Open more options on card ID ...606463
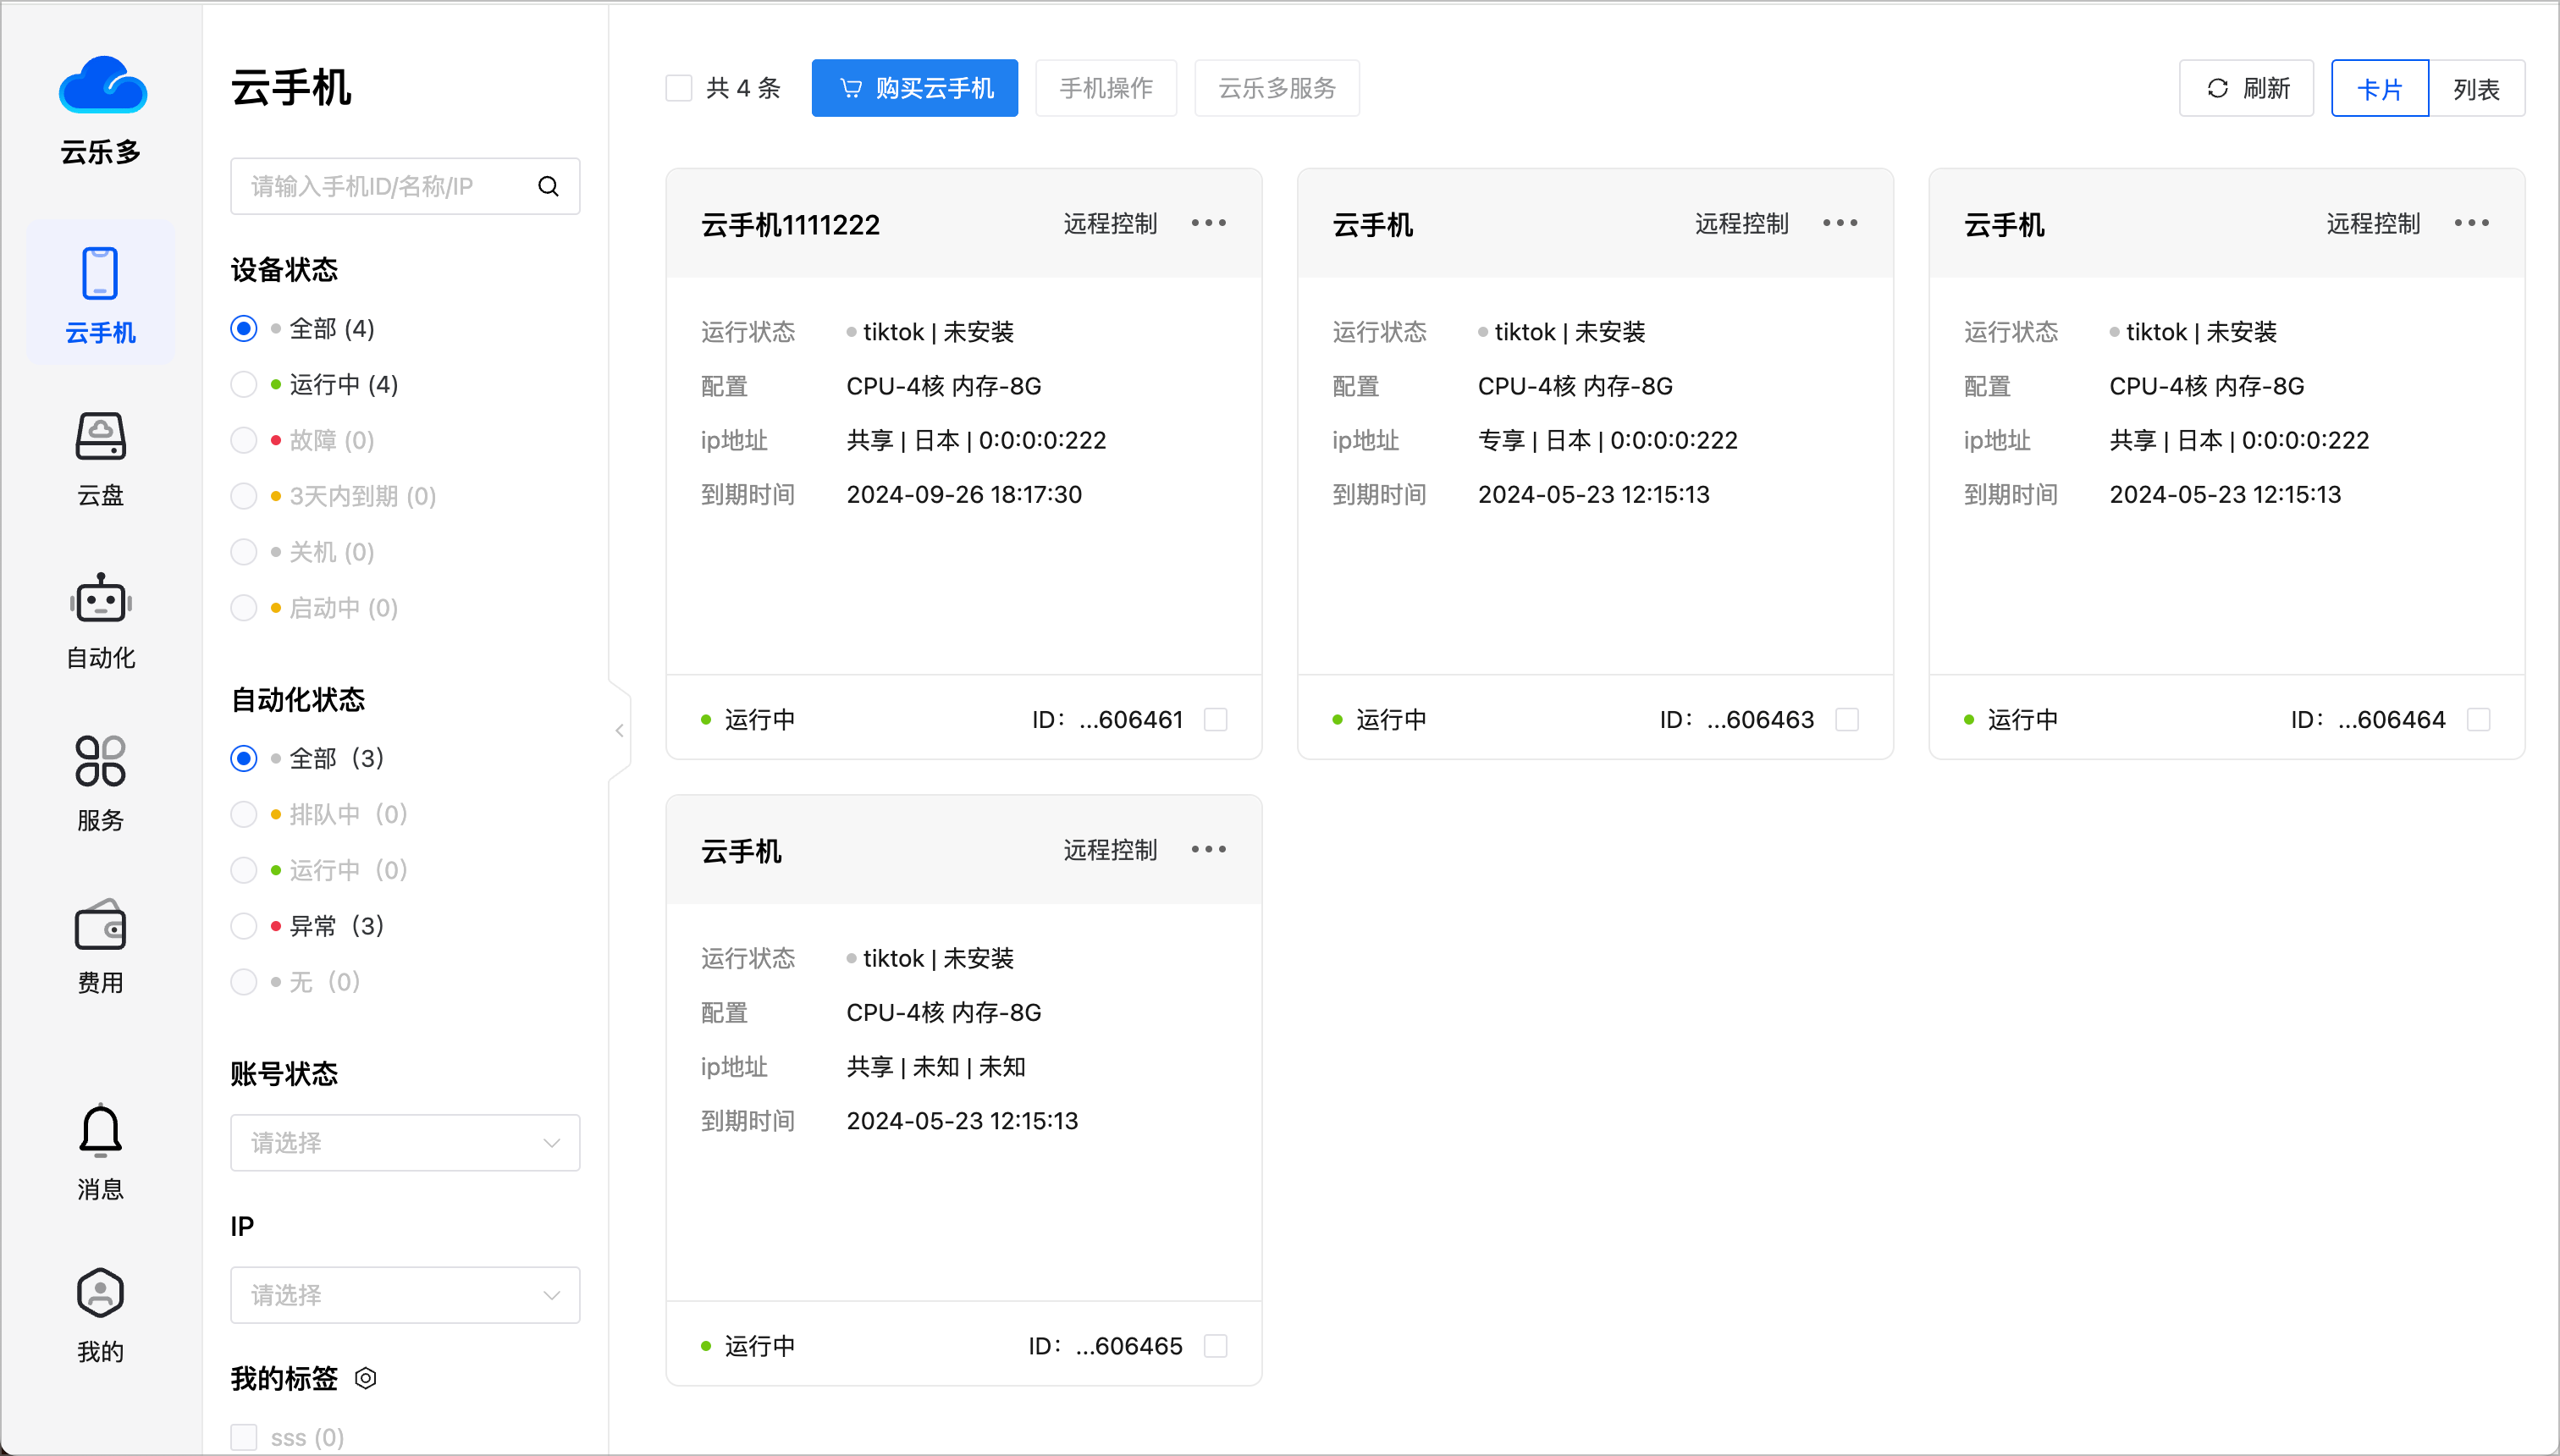2560x1456 pixels. coord(1840,223)
